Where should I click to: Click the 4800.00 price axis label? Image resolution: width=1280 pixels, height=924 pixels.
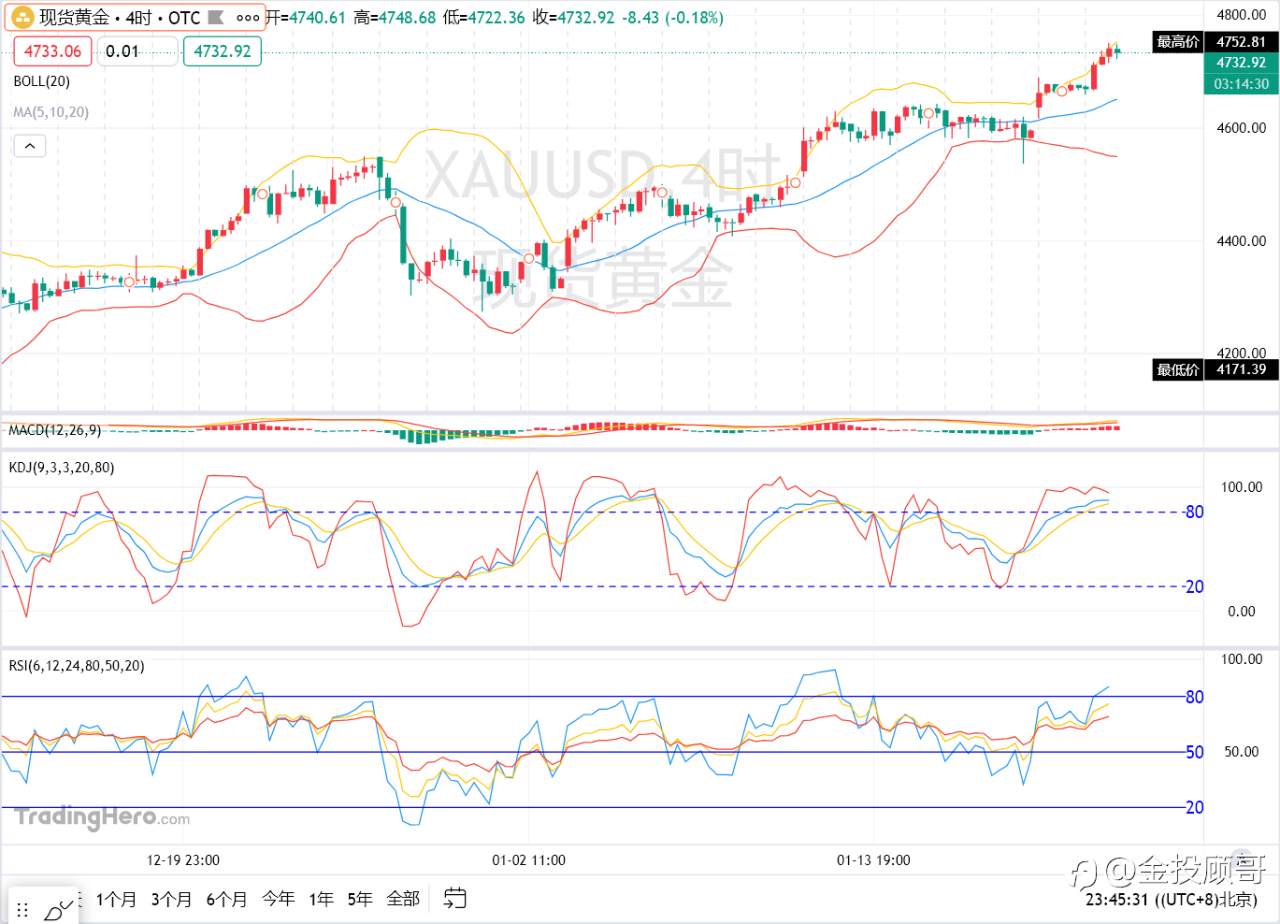pyautogui.click(x=1241, y=15)
